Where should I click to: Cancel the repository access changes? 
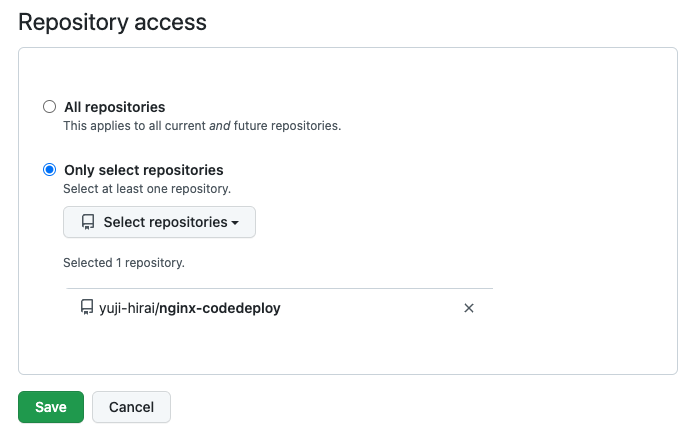pos(131,407)
